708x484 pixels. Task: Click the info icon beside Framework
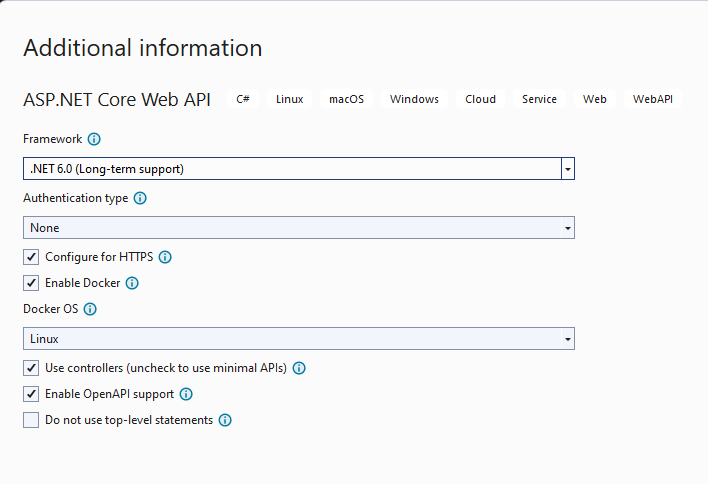95,140
